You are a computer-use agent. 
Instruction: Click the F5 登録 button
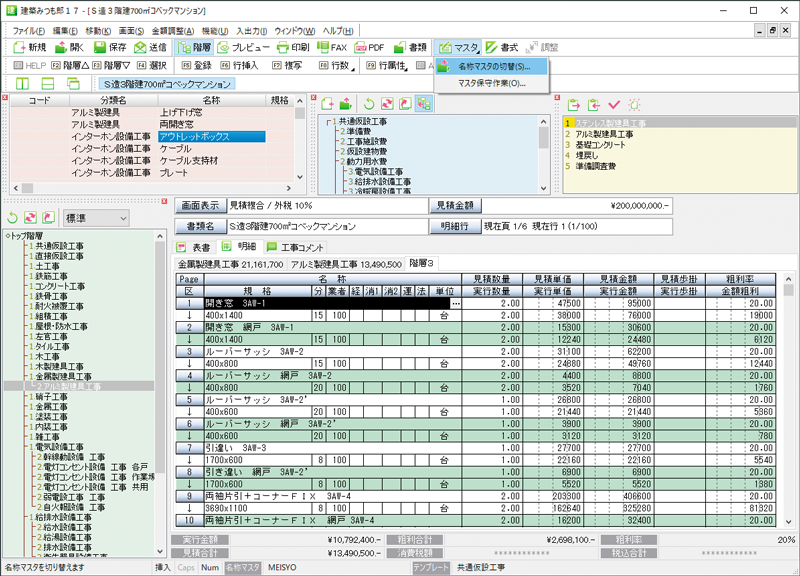point(196,65)
